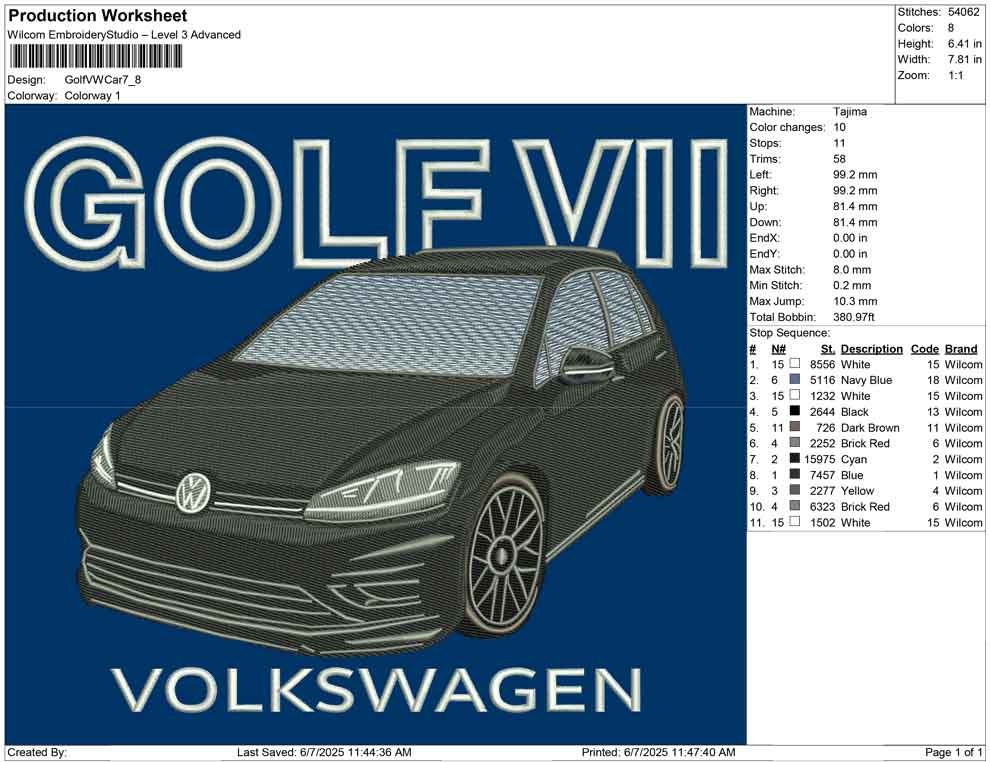
Task: Click the Colorway 1 value
Action: (92, 96)
